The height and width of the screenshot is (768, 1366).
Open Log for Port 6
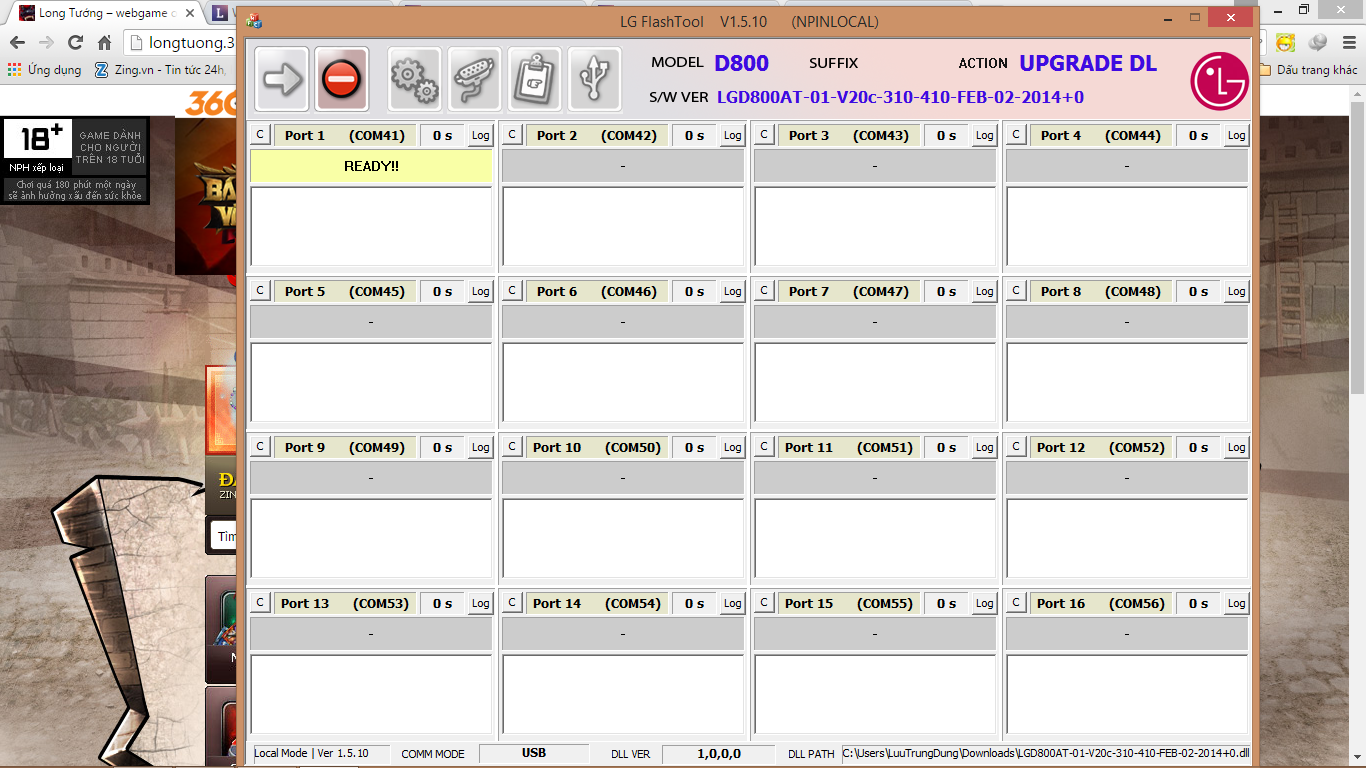point(733,292)
